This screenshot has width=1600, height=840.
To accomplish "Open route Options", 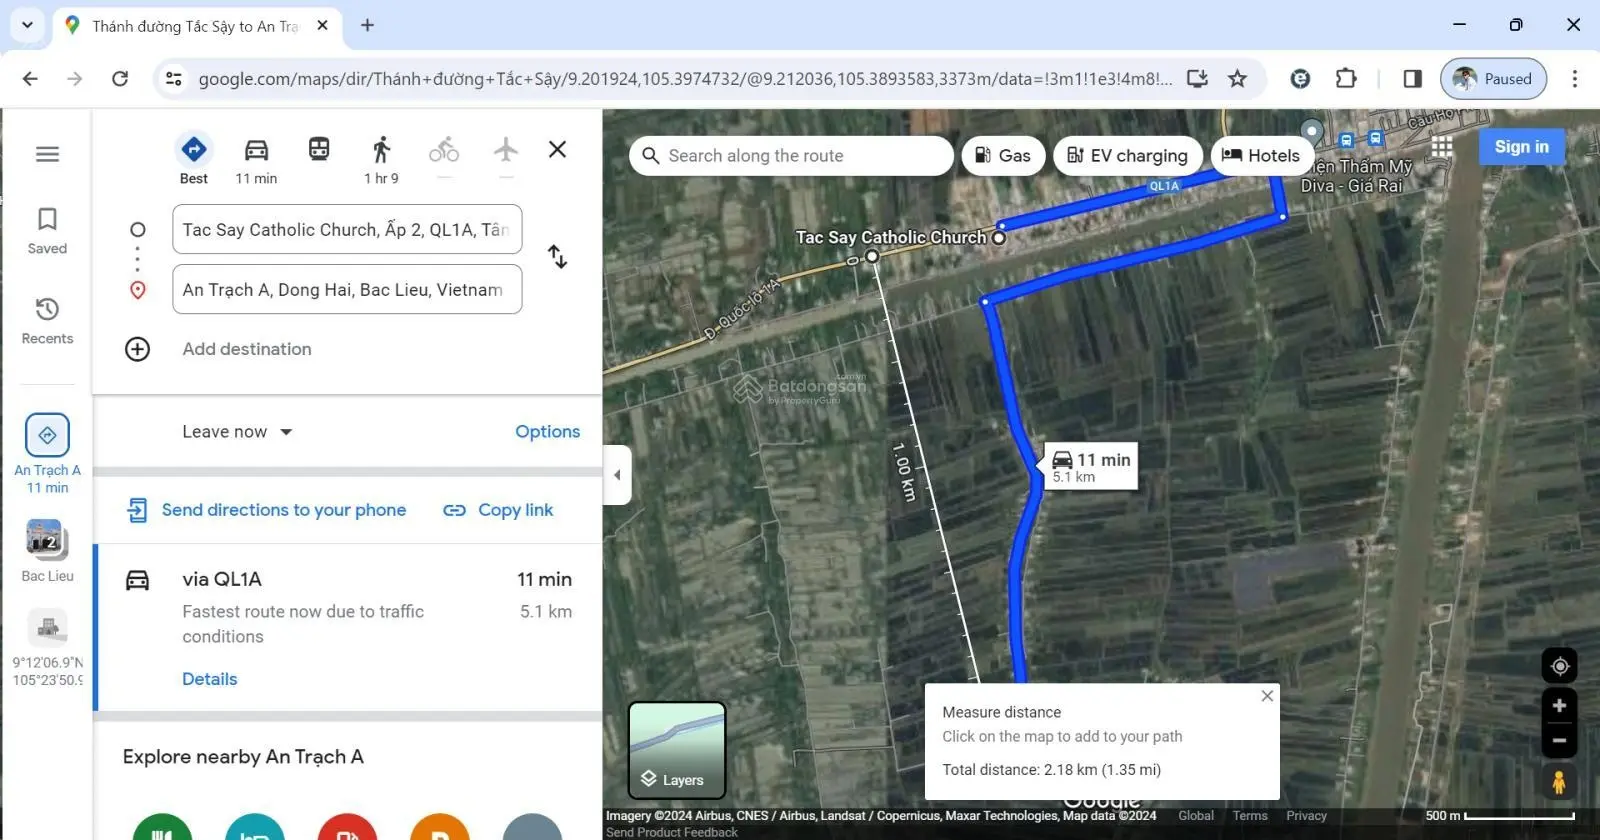I will (x=547, y=432).
